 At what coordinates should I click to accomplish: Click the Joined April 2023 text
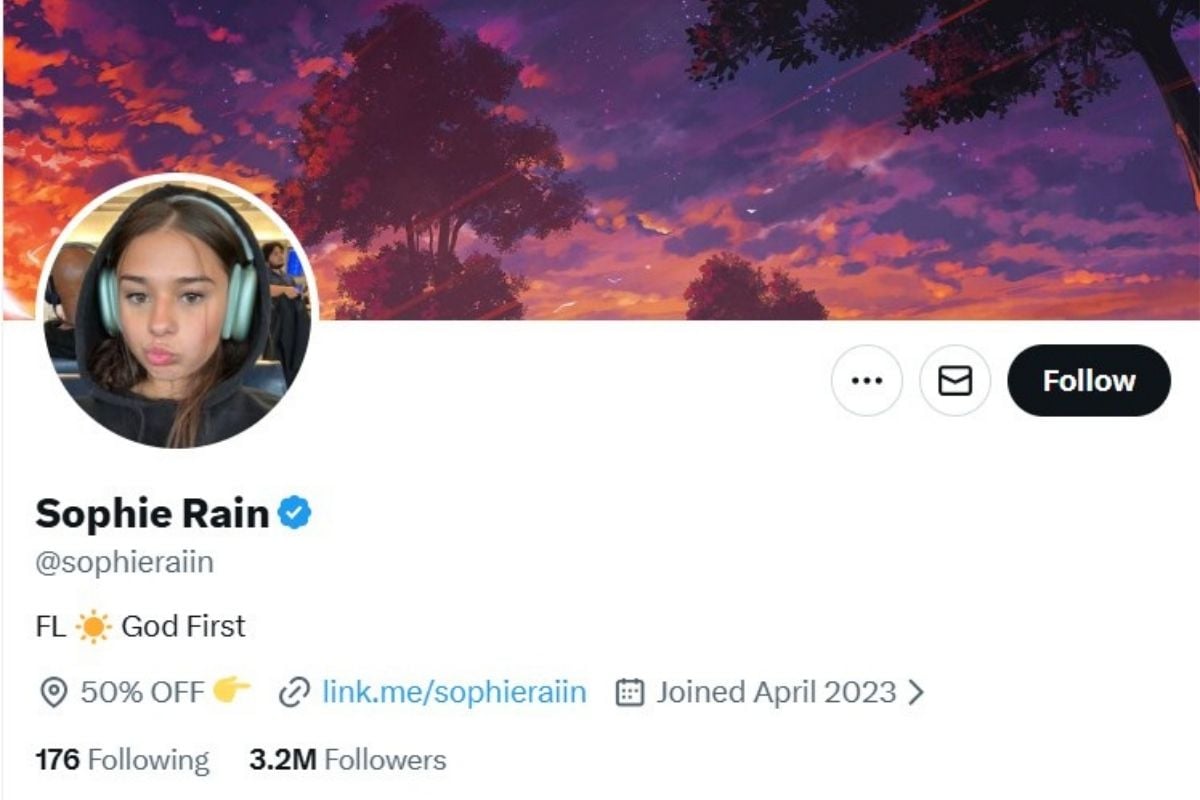(x=776, y=692)
